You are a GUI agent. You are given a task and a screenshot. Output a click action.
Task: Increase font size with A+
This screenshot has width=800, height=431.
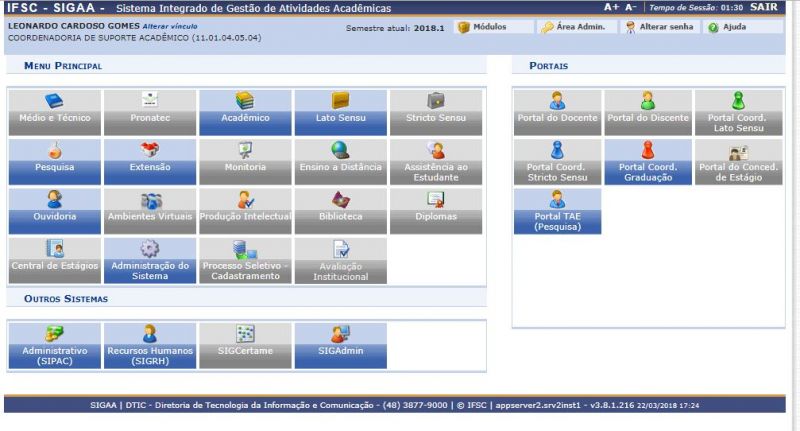612,7
